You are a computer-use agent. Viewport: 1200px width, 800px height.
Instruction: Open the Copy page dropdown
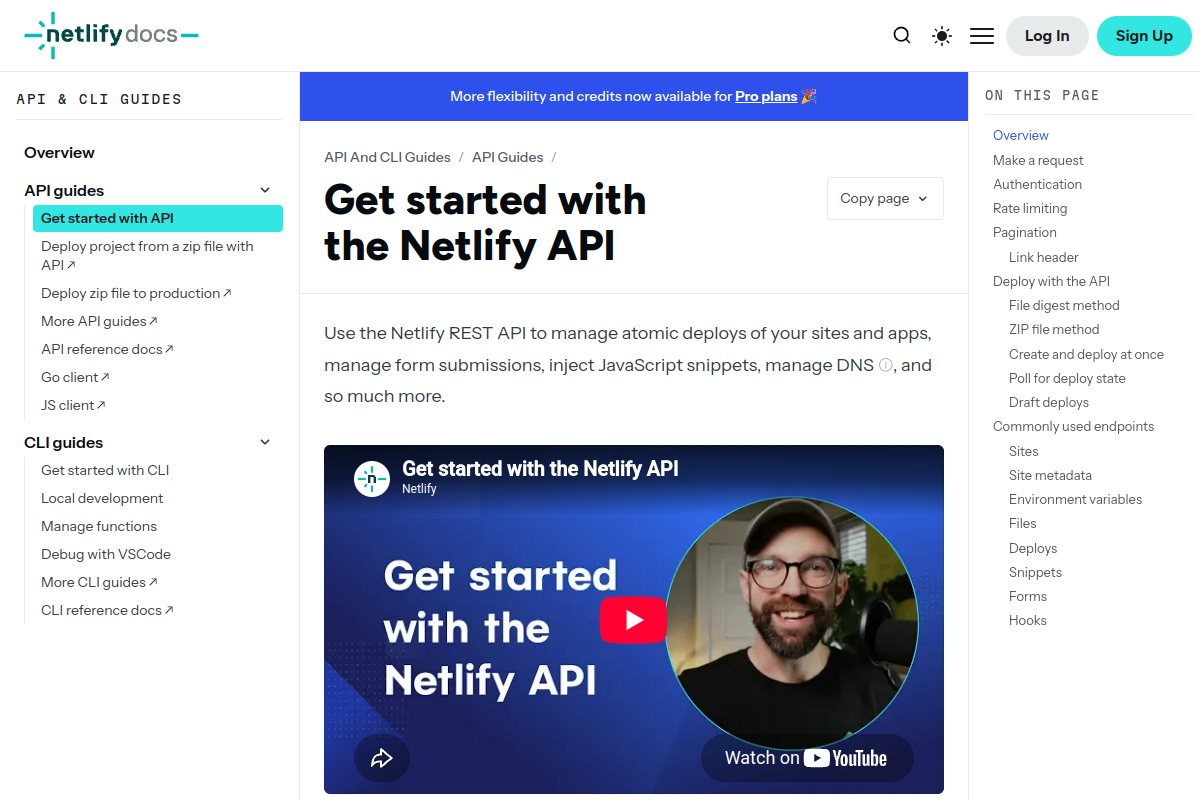(x=885, y=199)
